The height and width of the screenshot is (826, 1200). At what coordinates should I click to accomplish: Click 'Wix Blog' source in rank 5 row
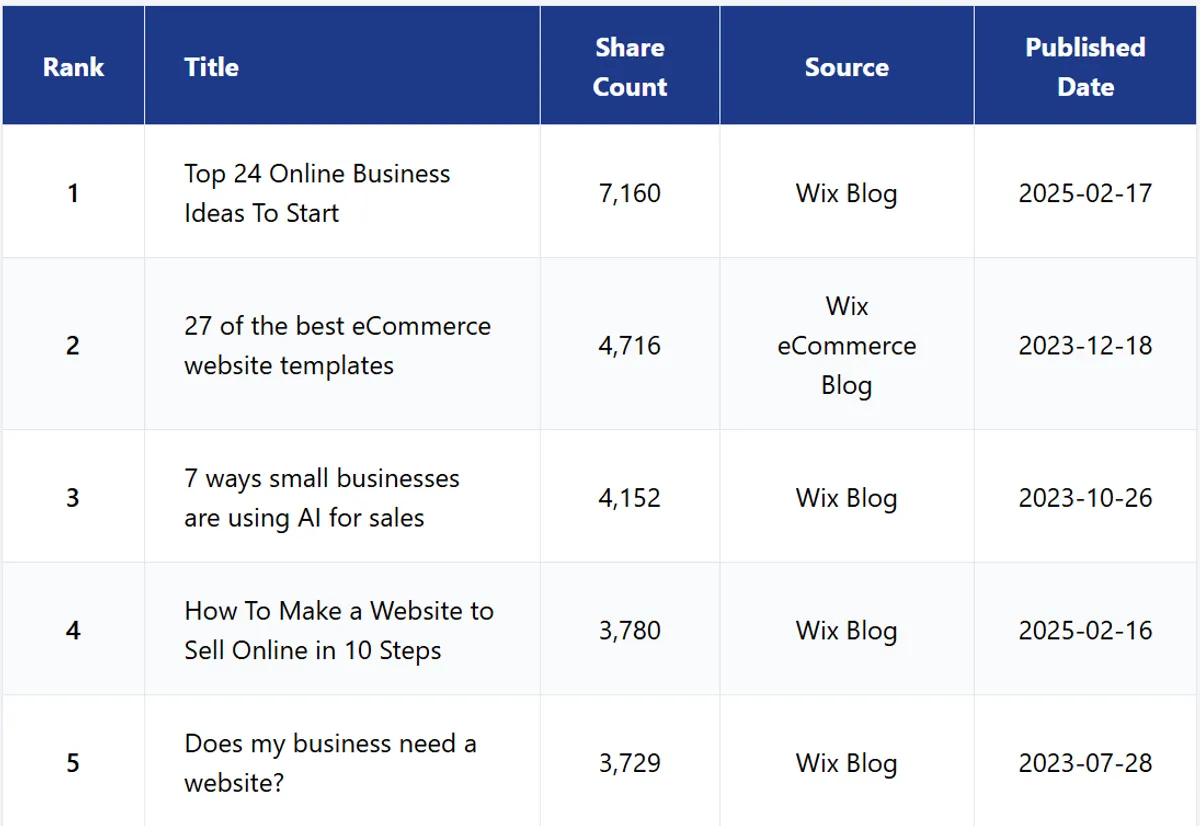click(846, 764)
